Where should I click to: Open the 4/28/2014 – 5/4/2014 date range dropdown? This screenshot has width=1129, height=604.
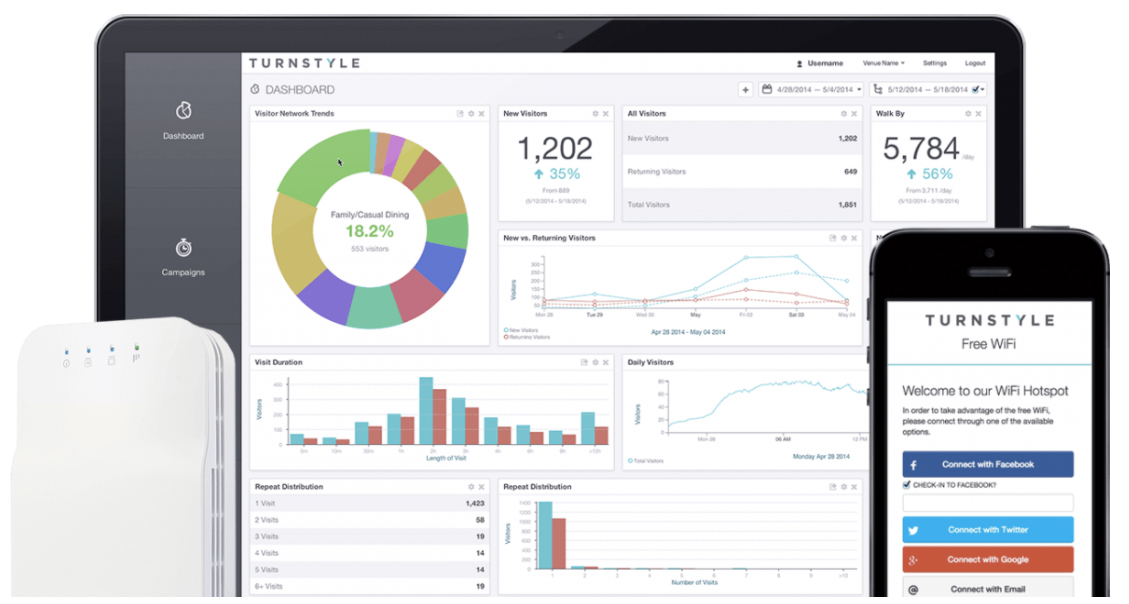811,90
